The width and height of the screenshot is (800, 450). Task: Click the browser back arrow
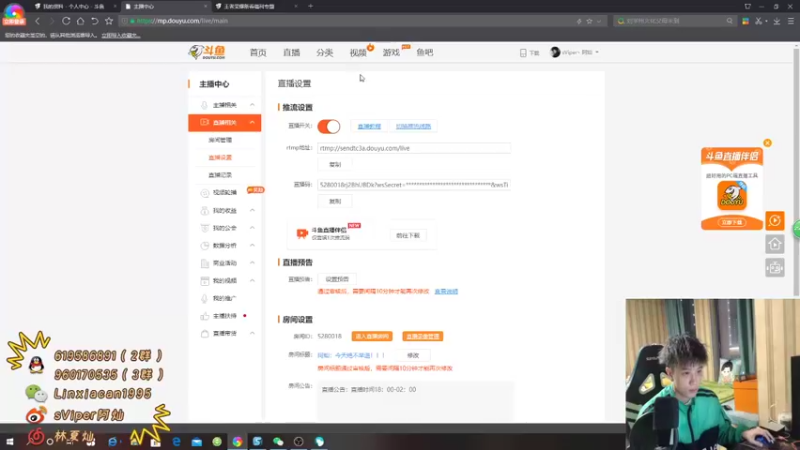tap(37, 21)
